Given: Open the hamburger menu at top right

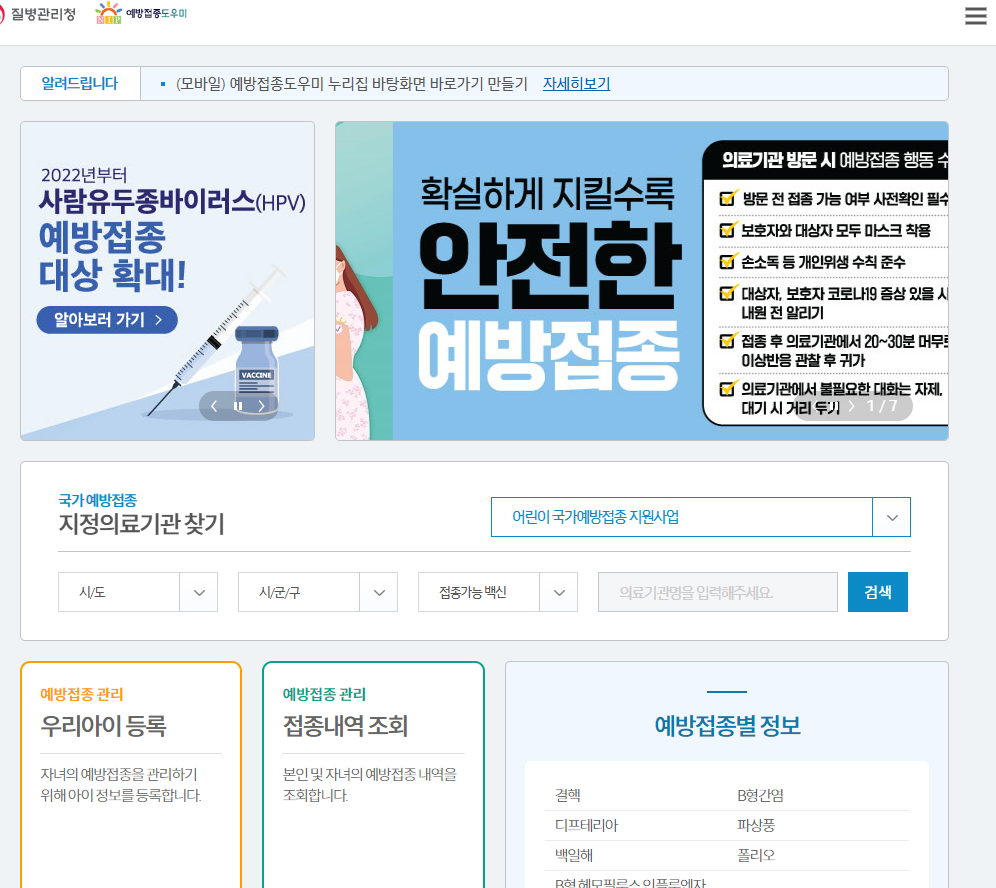Looking at the screenshot, I should [975, 15].
